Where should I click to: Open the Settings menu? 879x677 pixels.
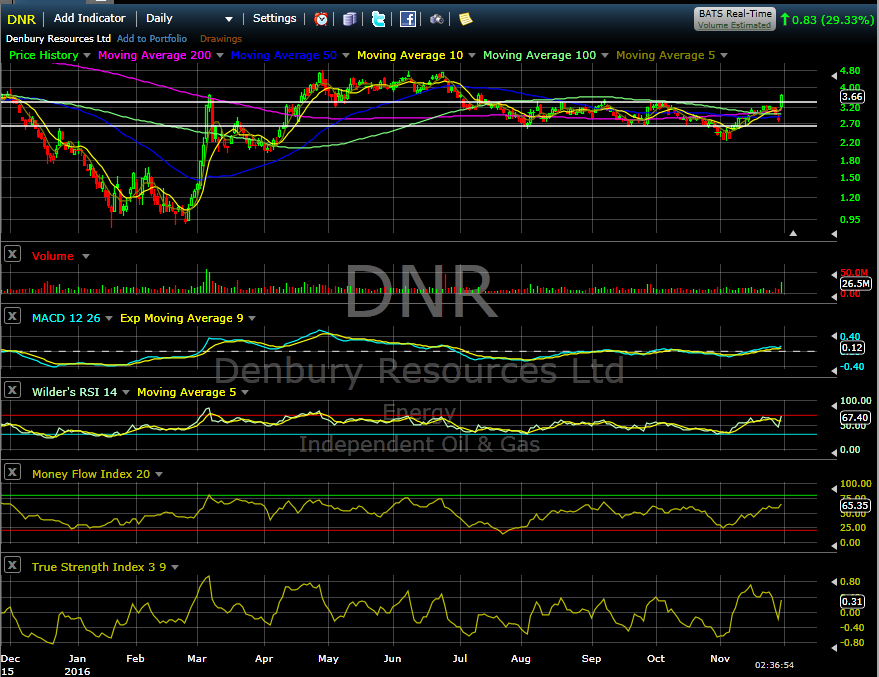pyautogui.click(x=274, y=19)
